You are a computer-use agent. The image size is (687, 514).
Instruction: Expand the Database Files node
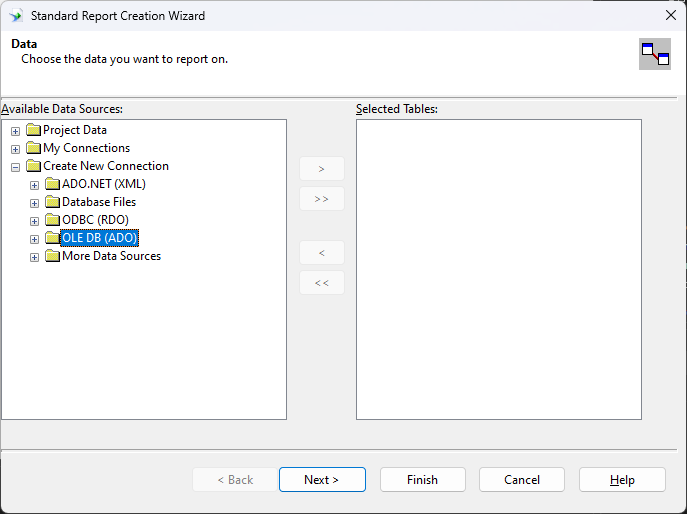[x=34, y=203]
